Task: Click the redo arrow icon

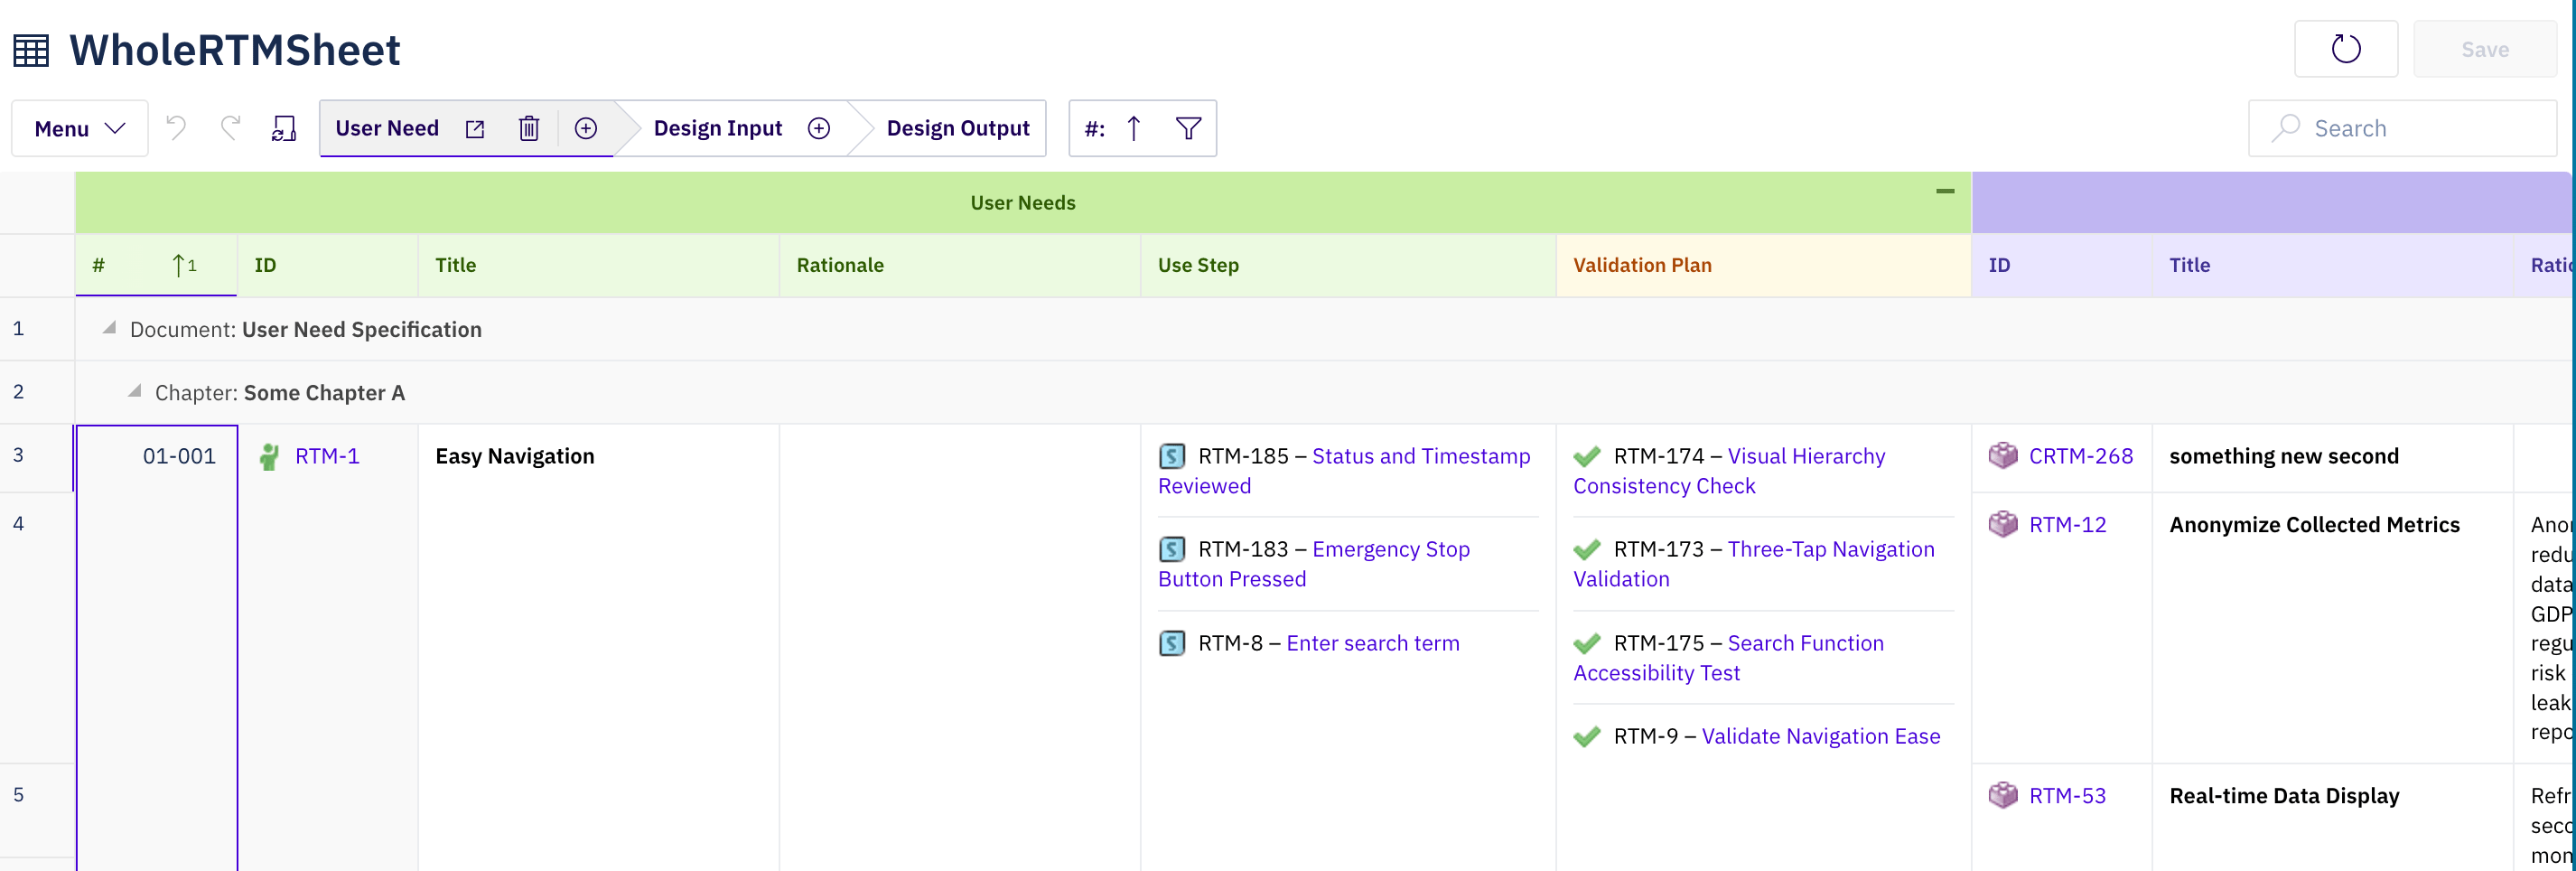Action: click(231, 128)
